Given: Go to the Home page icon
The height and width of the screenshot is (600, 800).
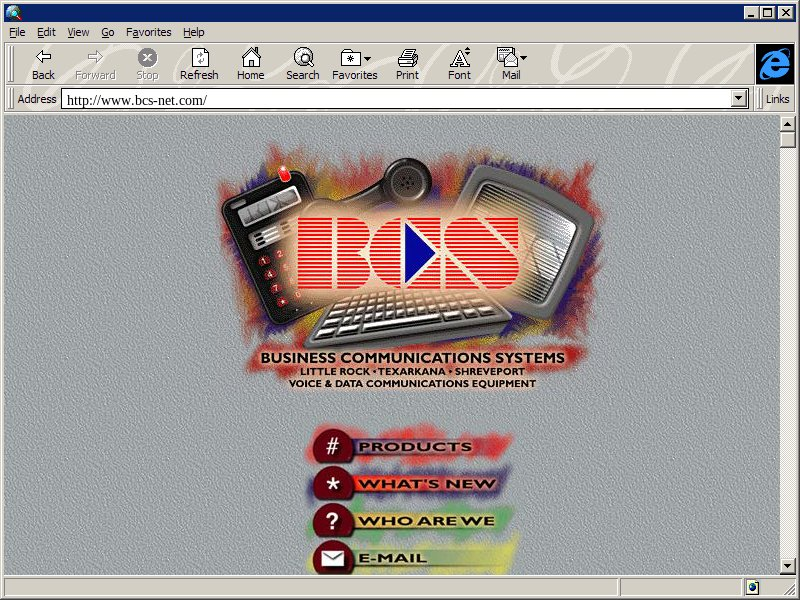Looking at the screenshot, I should click(250, 58).
